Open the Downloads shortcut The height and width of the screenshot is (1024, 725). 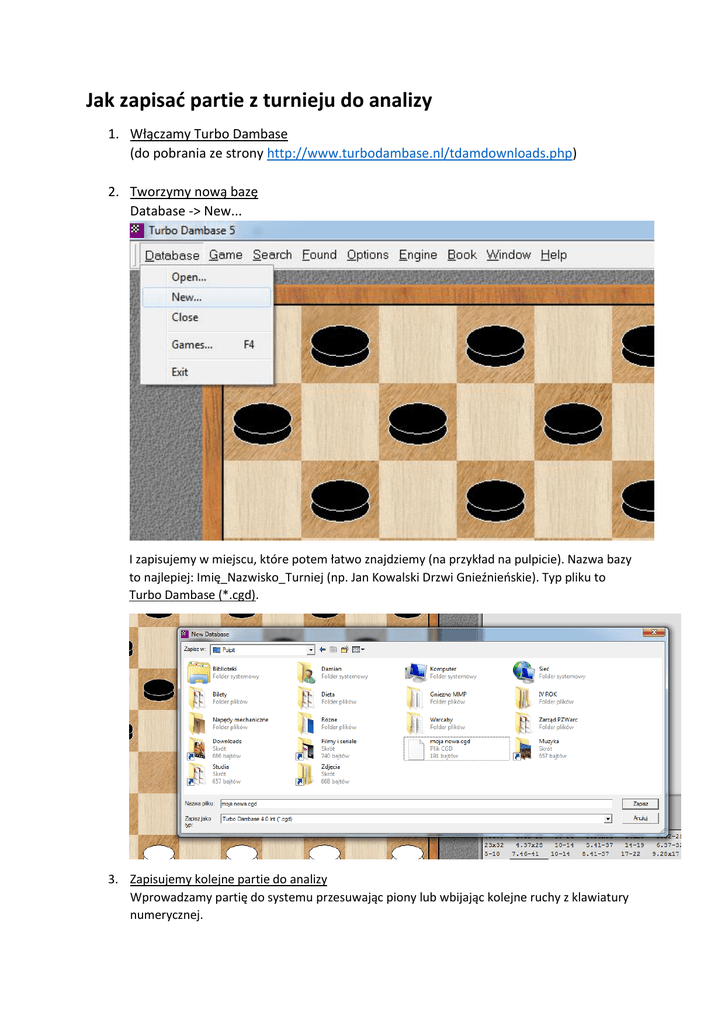198,747
